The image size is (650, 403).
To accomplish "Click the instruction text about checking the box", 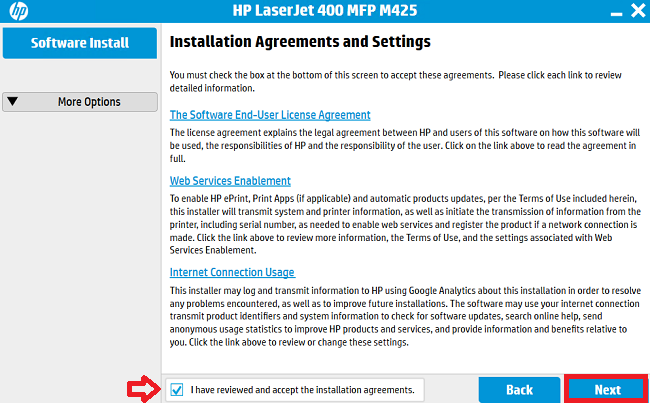I will pos(395,82).
